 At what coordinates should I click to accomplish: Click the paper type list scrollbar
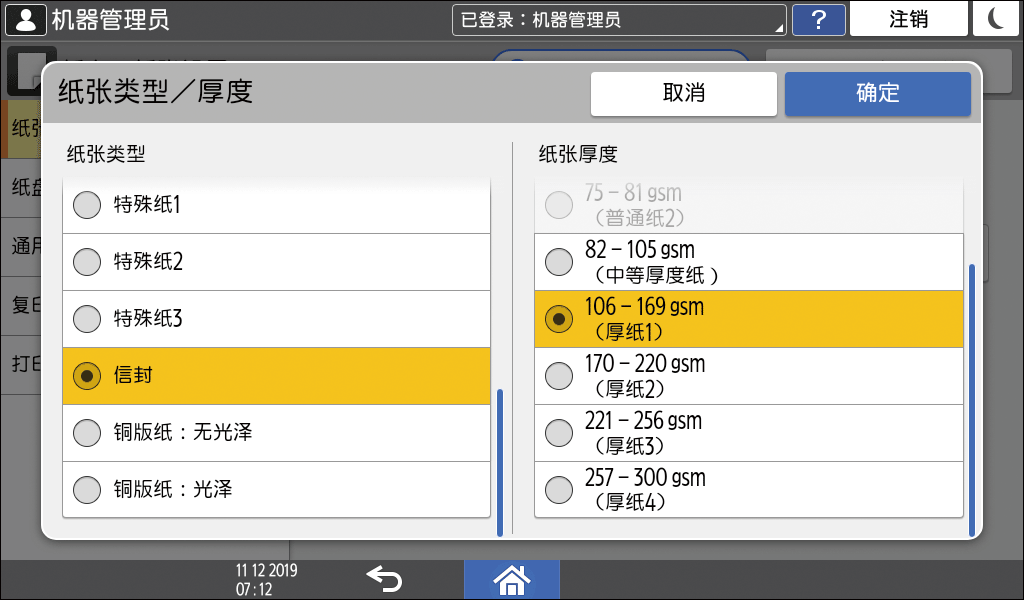point(500,460)
